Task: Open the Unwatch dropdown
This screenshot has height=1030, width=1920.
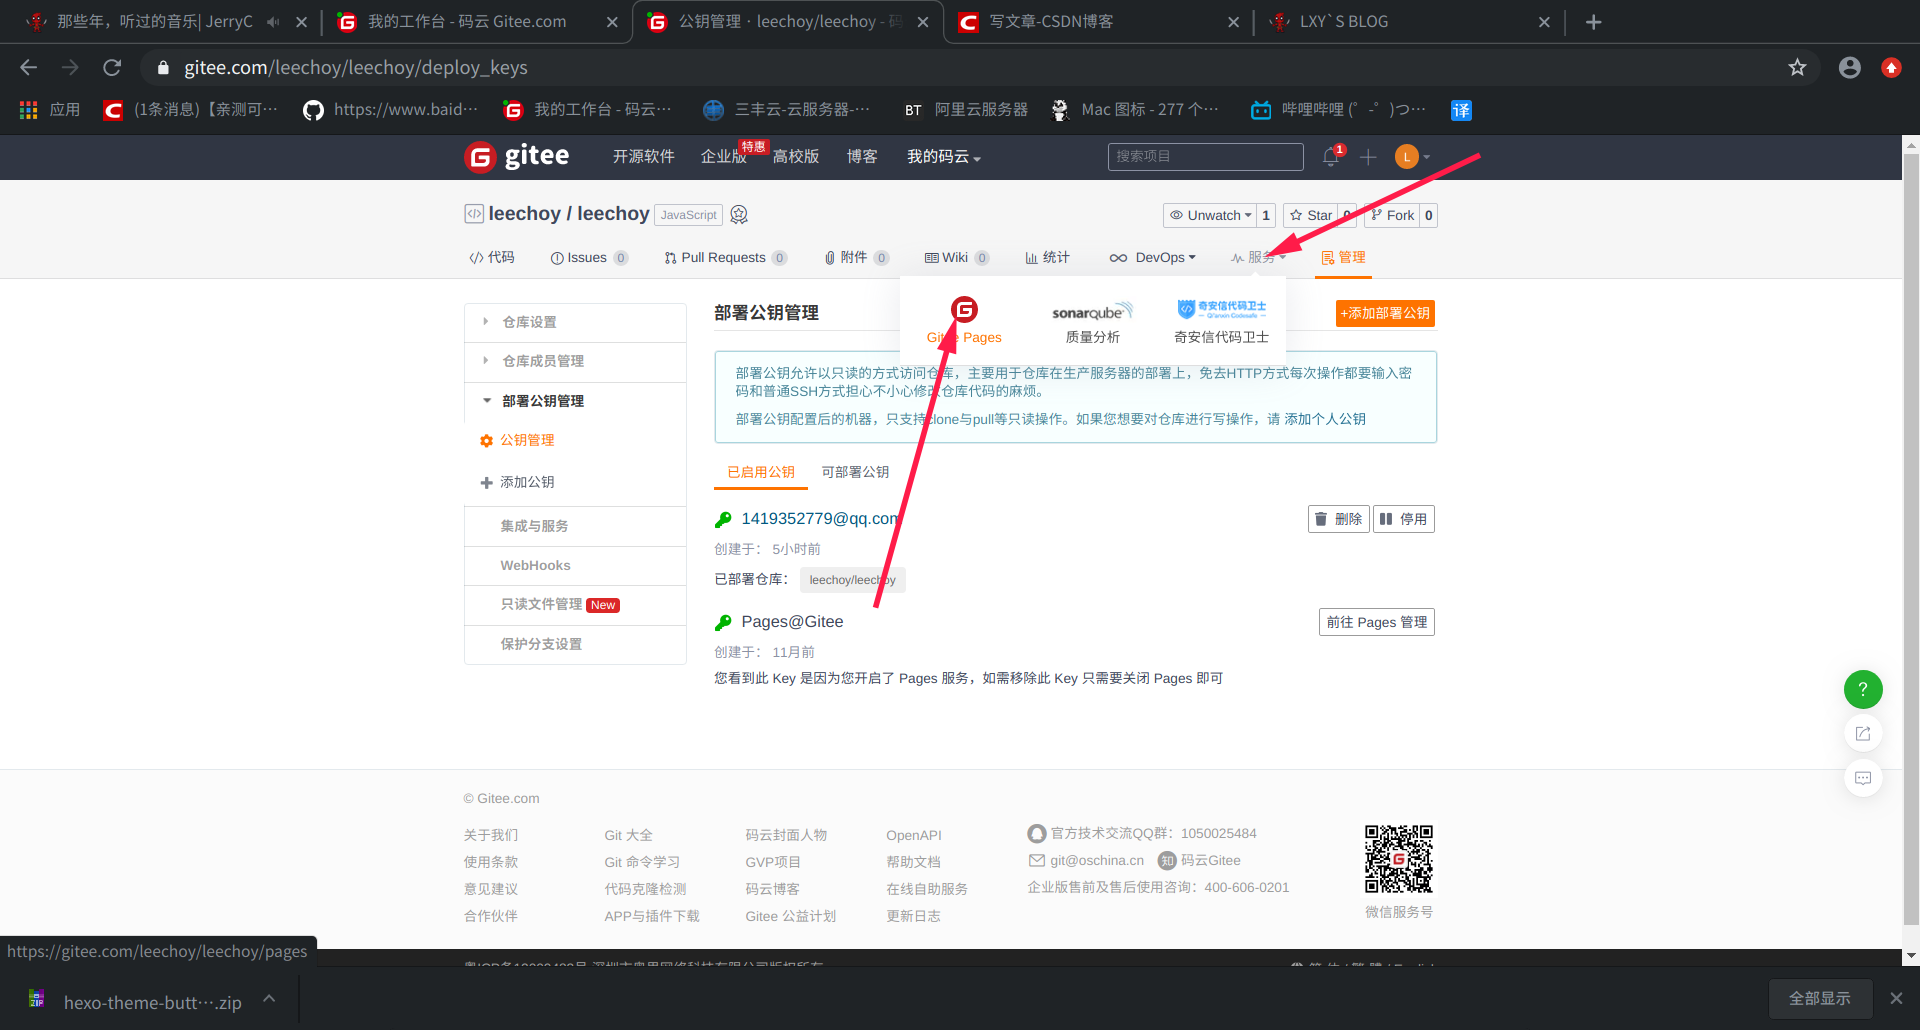Action: point(1209,215)
